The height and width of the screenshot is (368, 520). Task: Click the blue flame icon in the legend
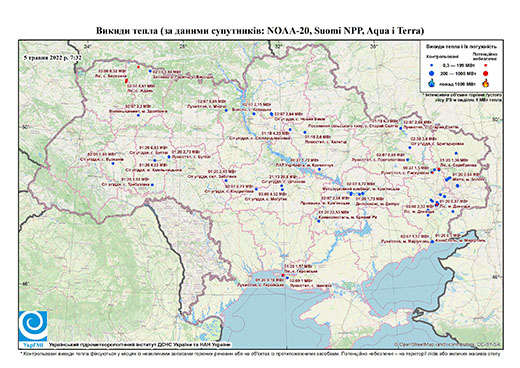tap(432, 83)
